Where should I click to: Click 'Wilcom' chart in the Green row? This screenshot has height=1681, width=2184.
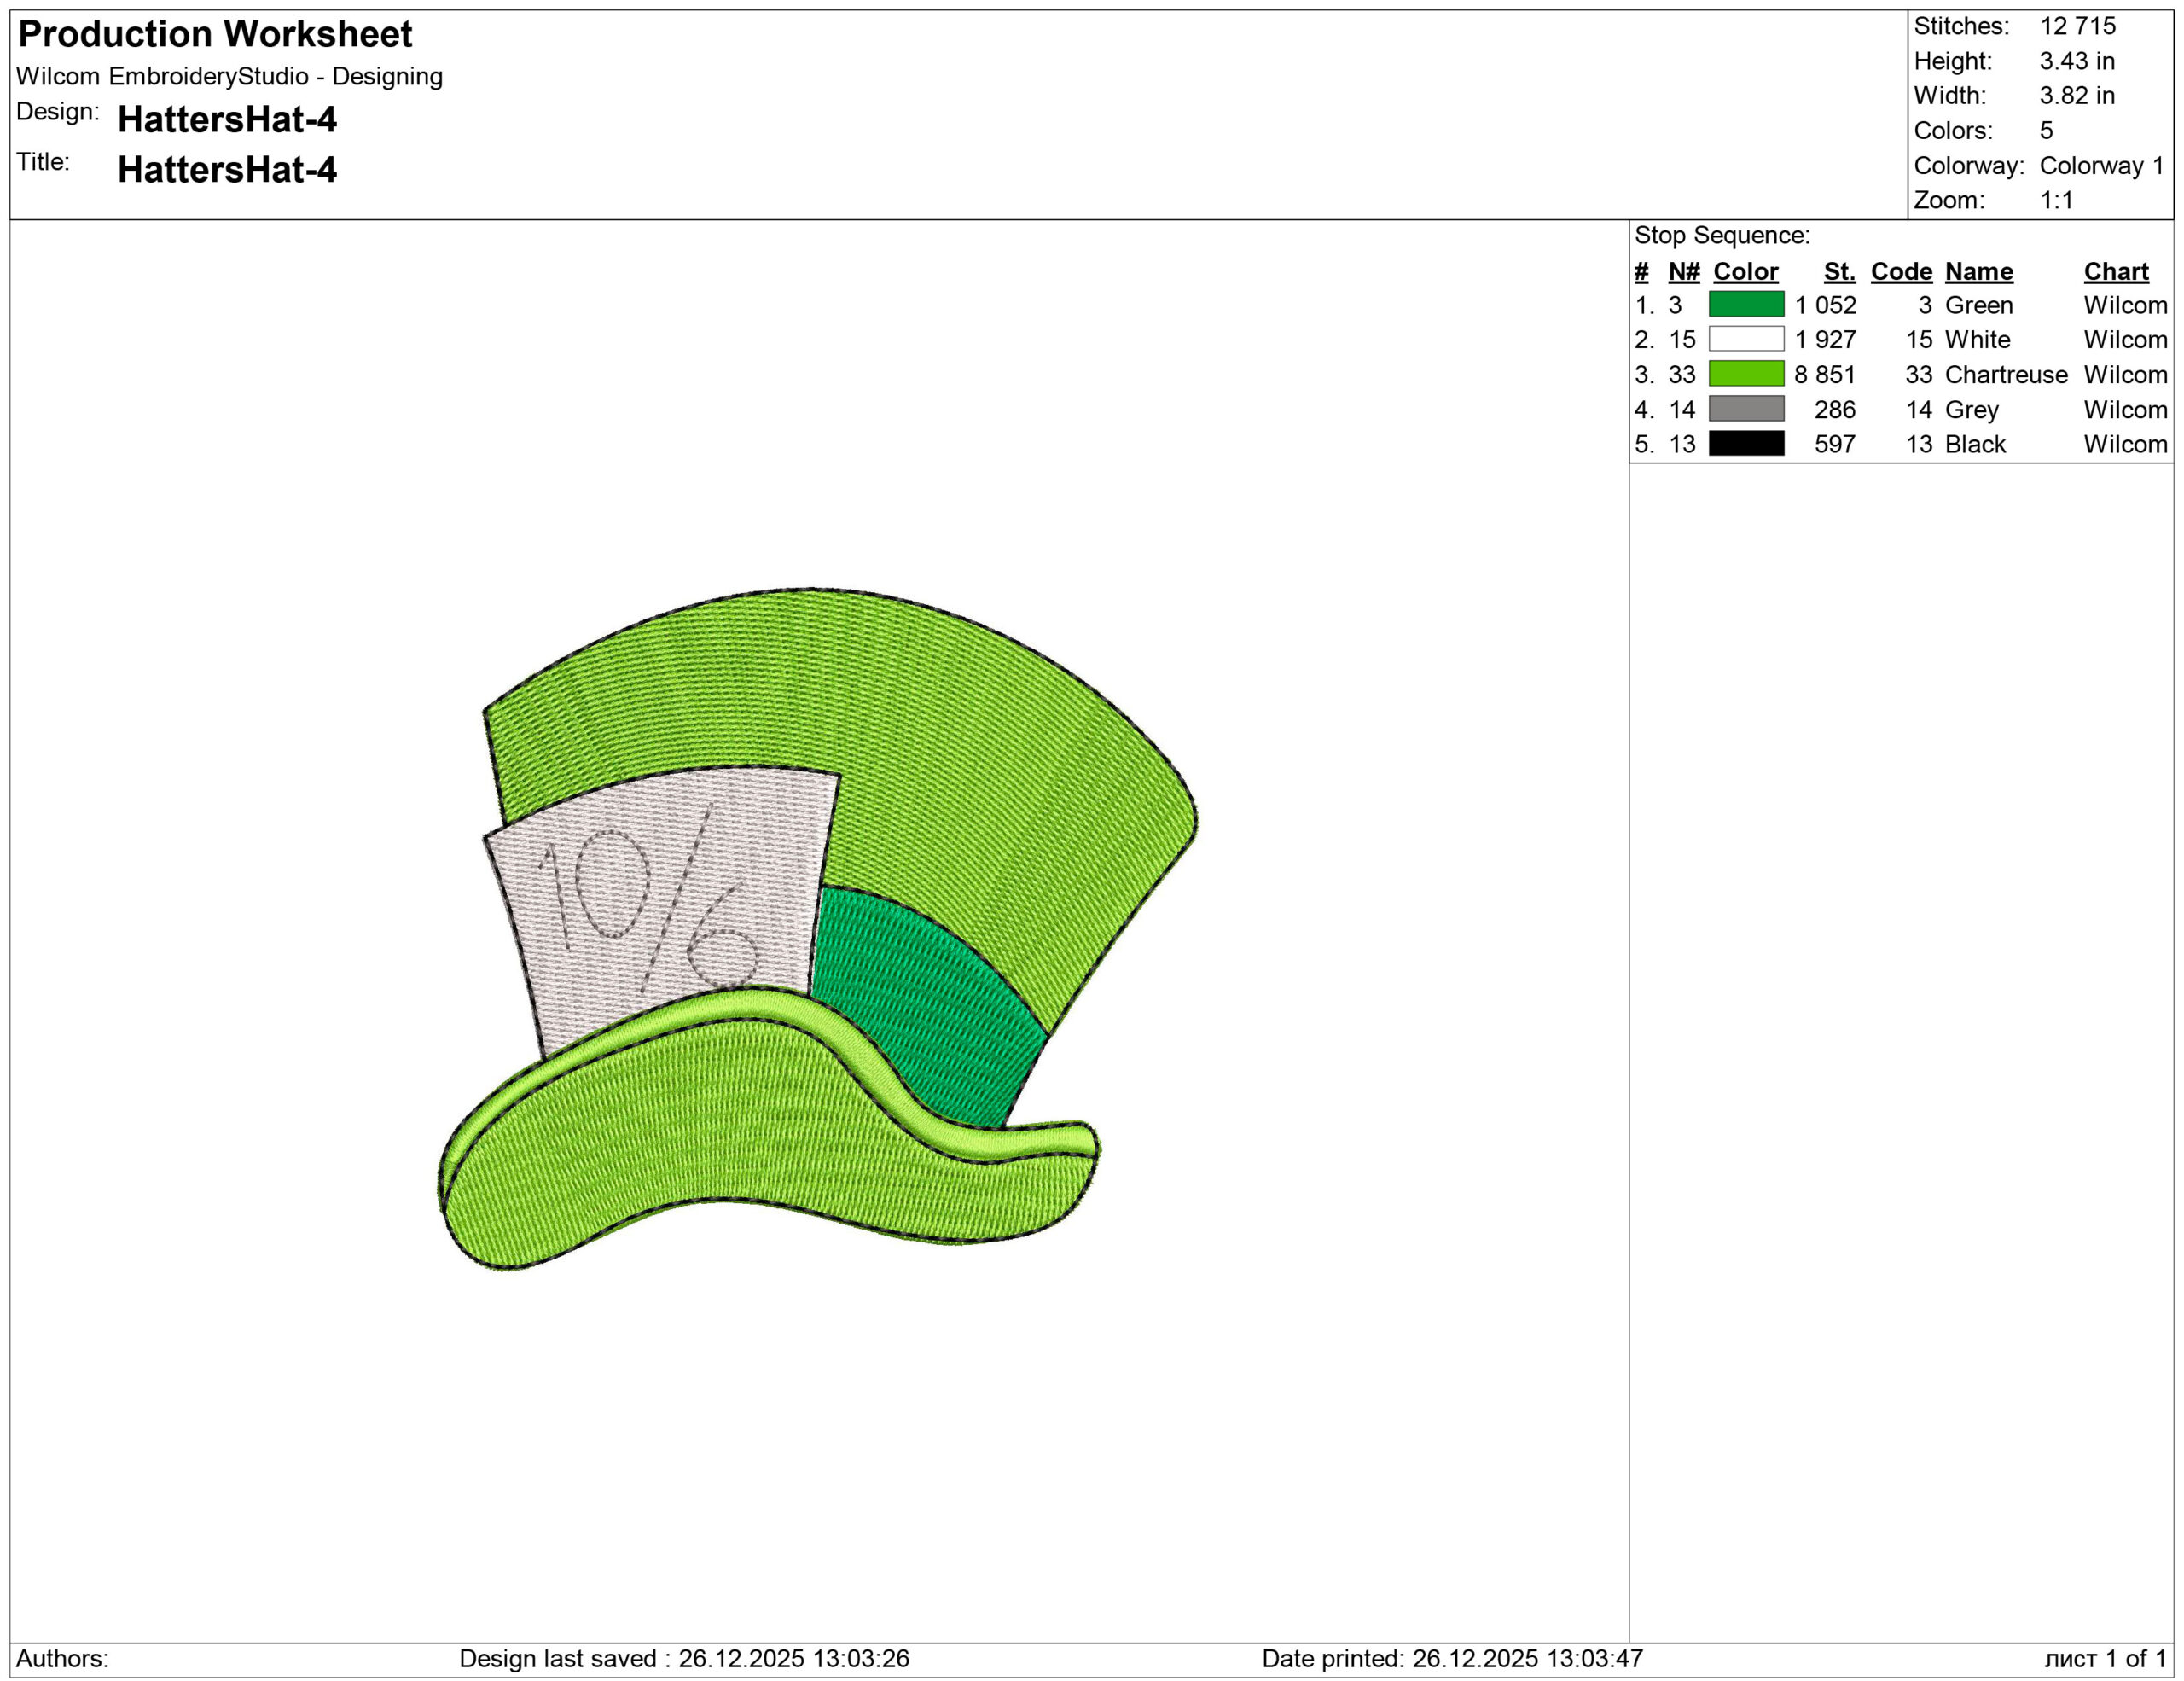[x=2126, y=305]
